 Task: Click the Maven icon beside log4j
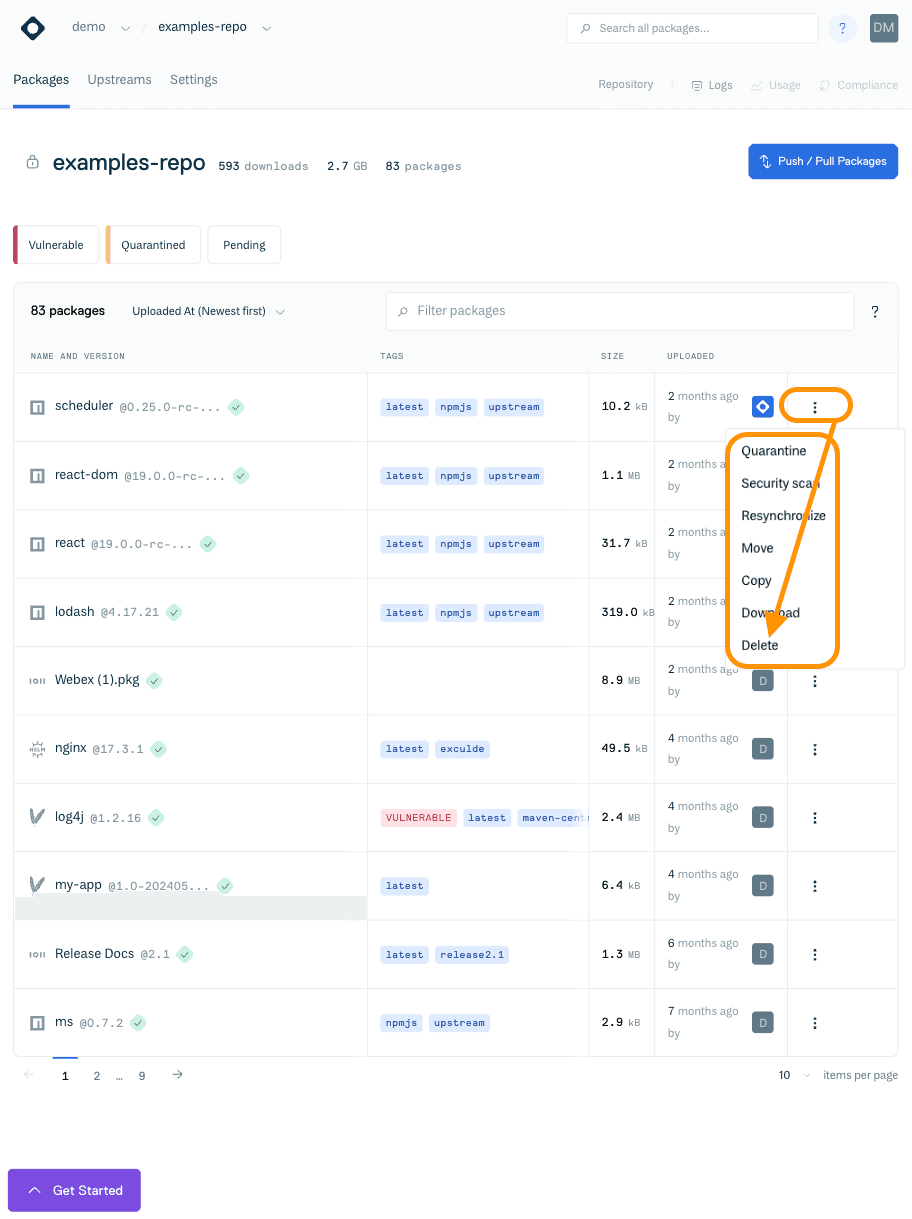pyautogui.click(x=37, y=817)
